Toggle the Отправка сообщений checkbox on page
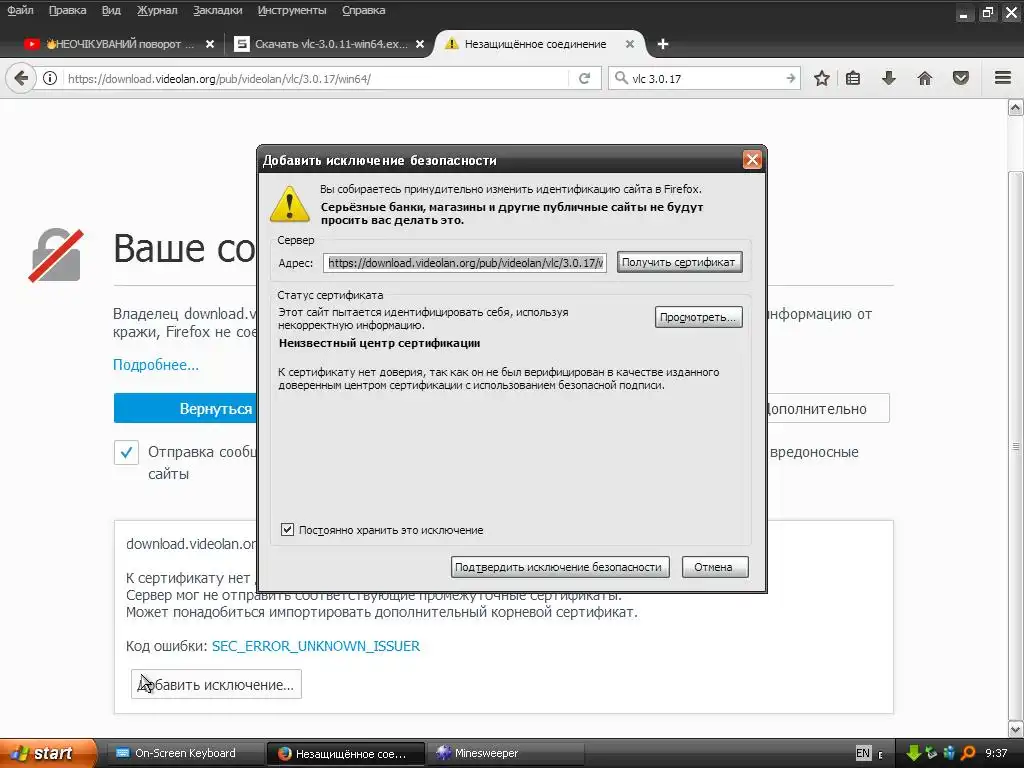The image size is (1024, 768). 126,452
